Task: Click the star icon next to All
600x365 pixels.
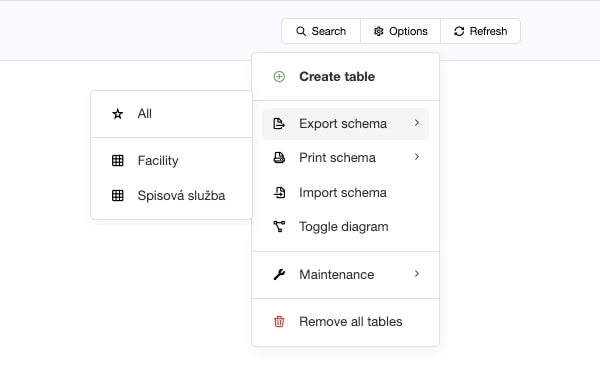Action: (x=118, y=114)
